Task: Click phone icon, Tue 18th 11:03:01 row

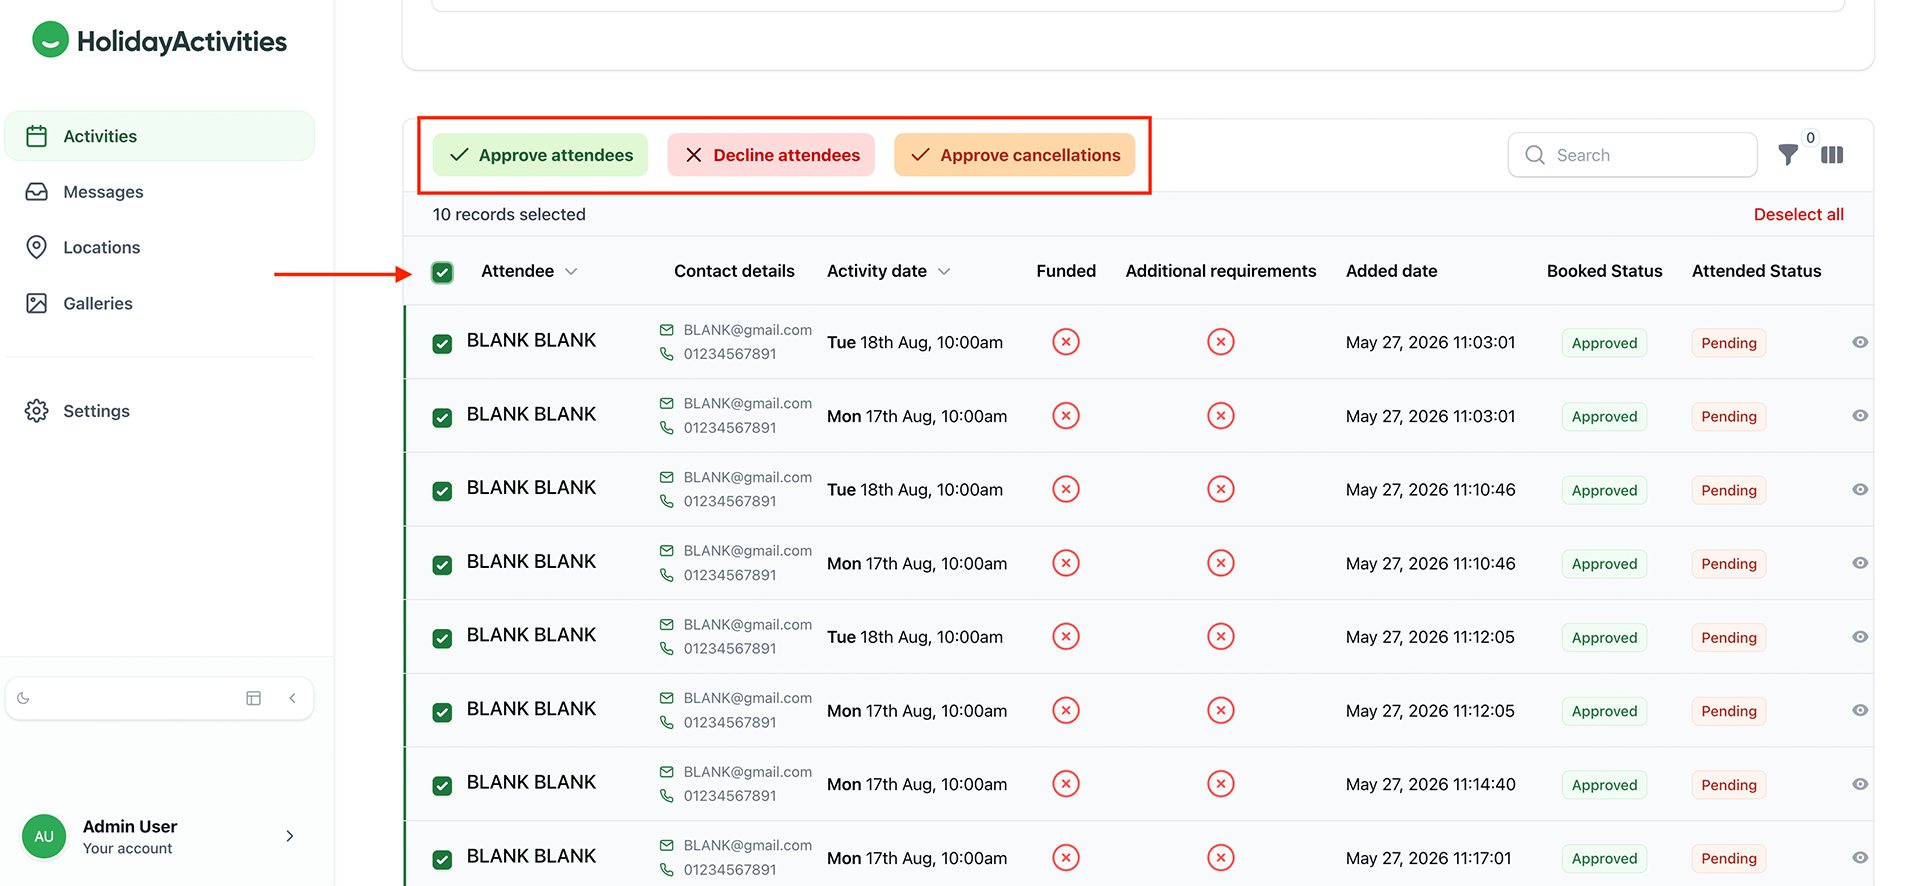Action: (667, 354)
